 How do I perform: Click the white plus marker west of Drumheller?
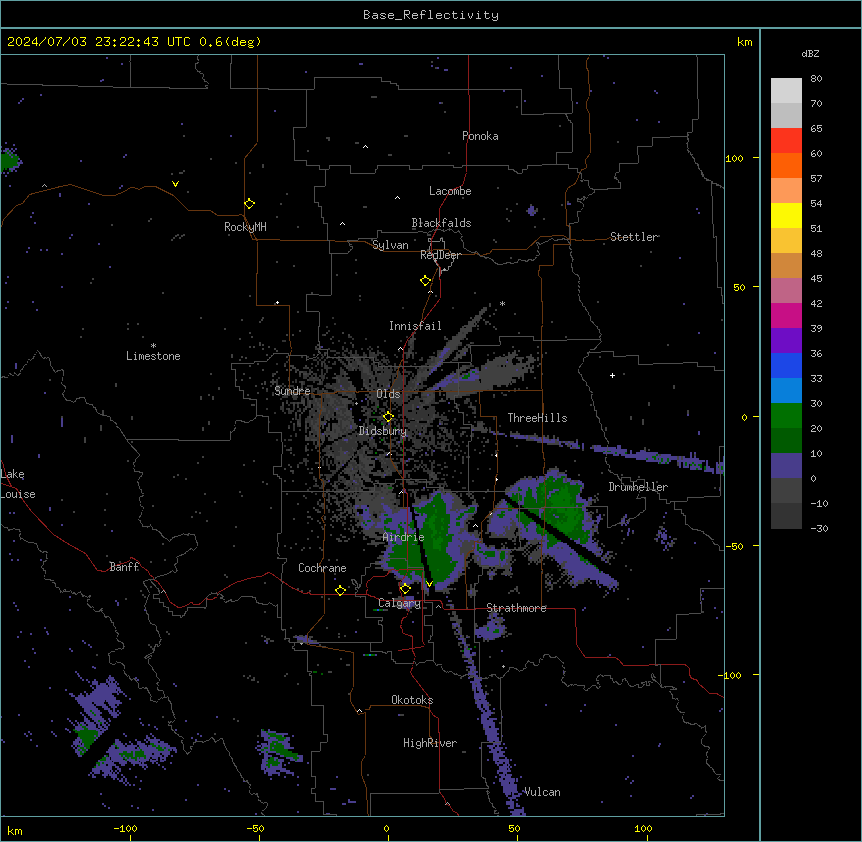coord(612,375)
